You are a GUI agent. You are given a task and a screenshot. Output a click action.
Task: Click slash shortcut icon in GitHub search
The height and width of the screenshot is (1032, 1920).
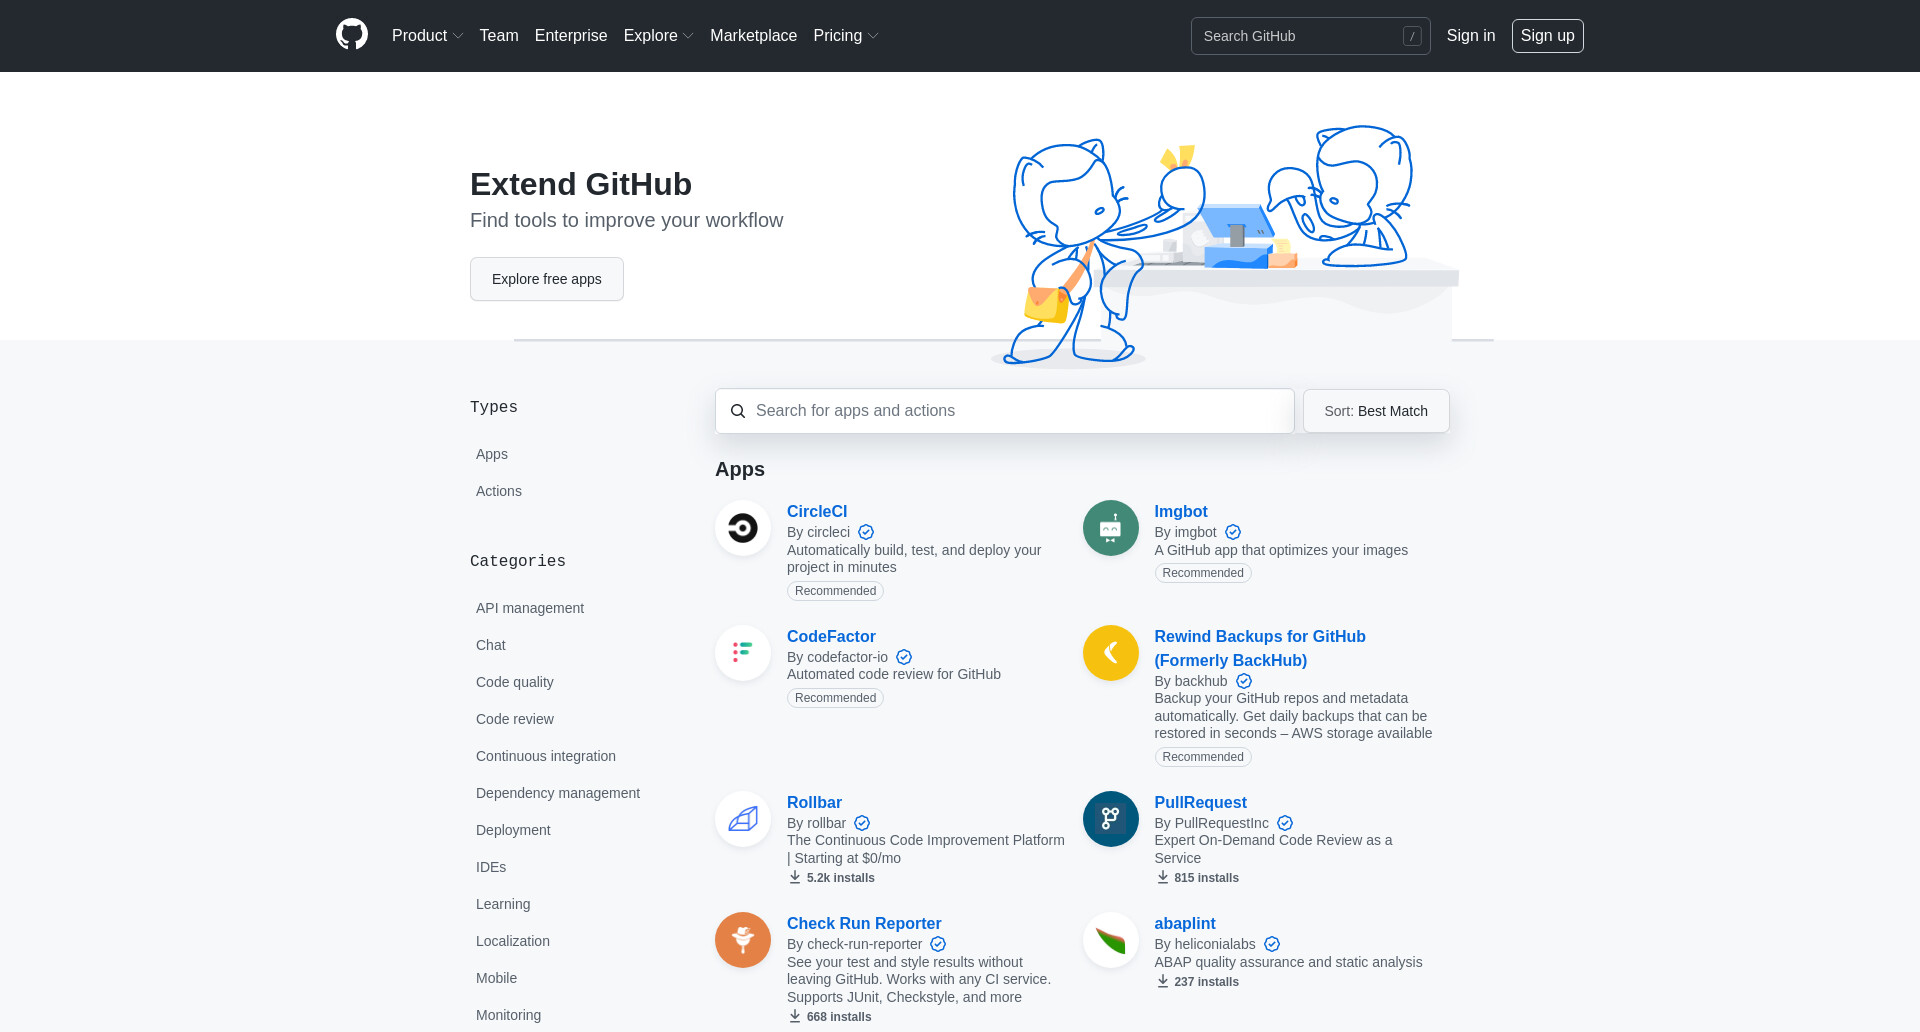(1412, 36)
